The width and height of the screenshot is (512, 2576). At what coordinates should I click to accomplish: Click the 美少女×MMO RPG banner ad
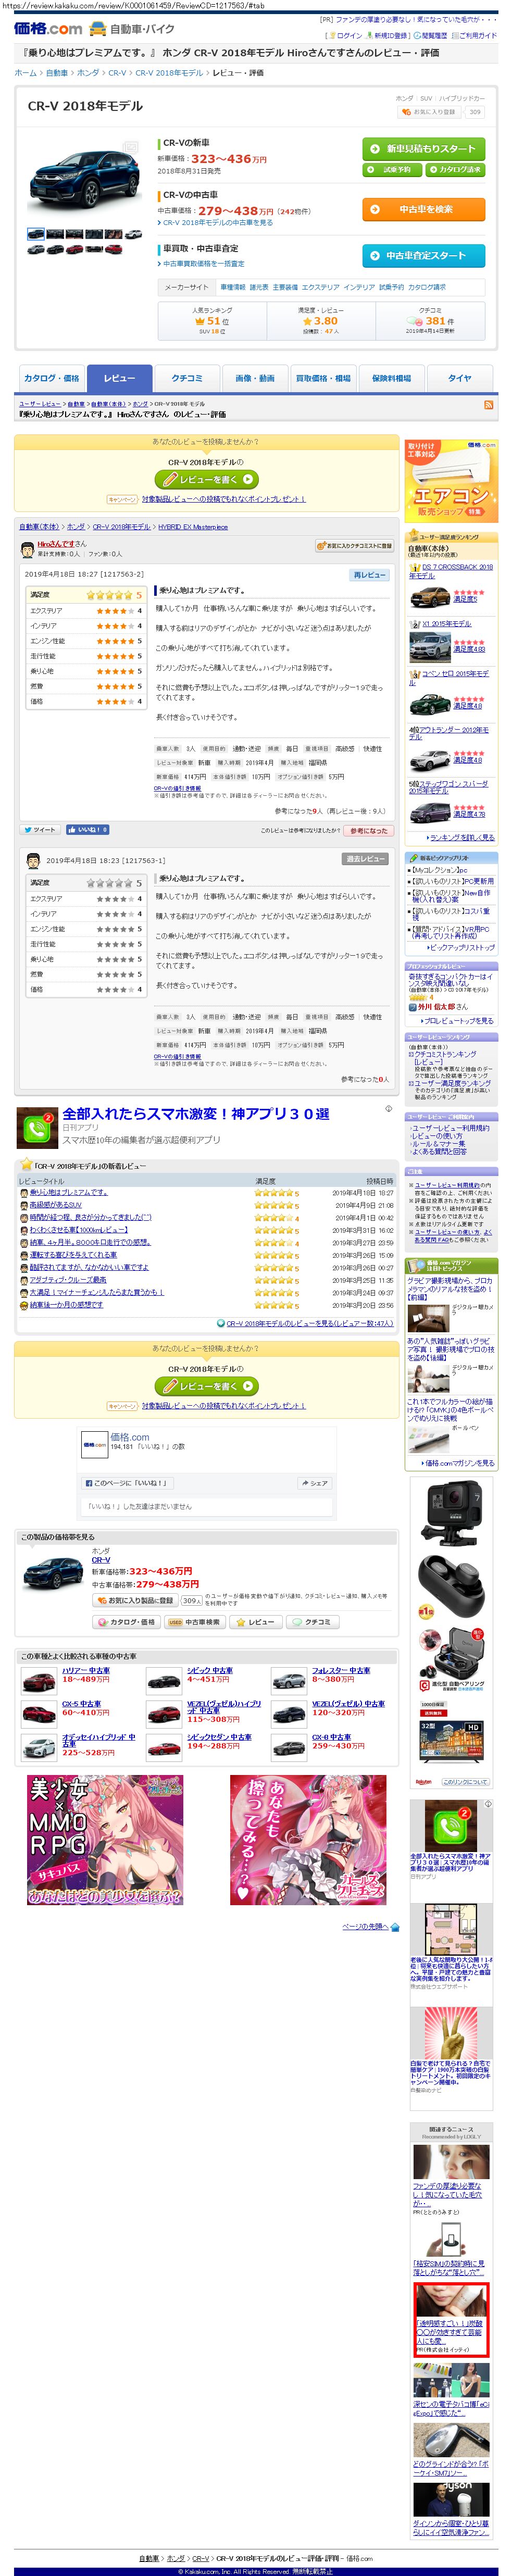pos(105,1841)
